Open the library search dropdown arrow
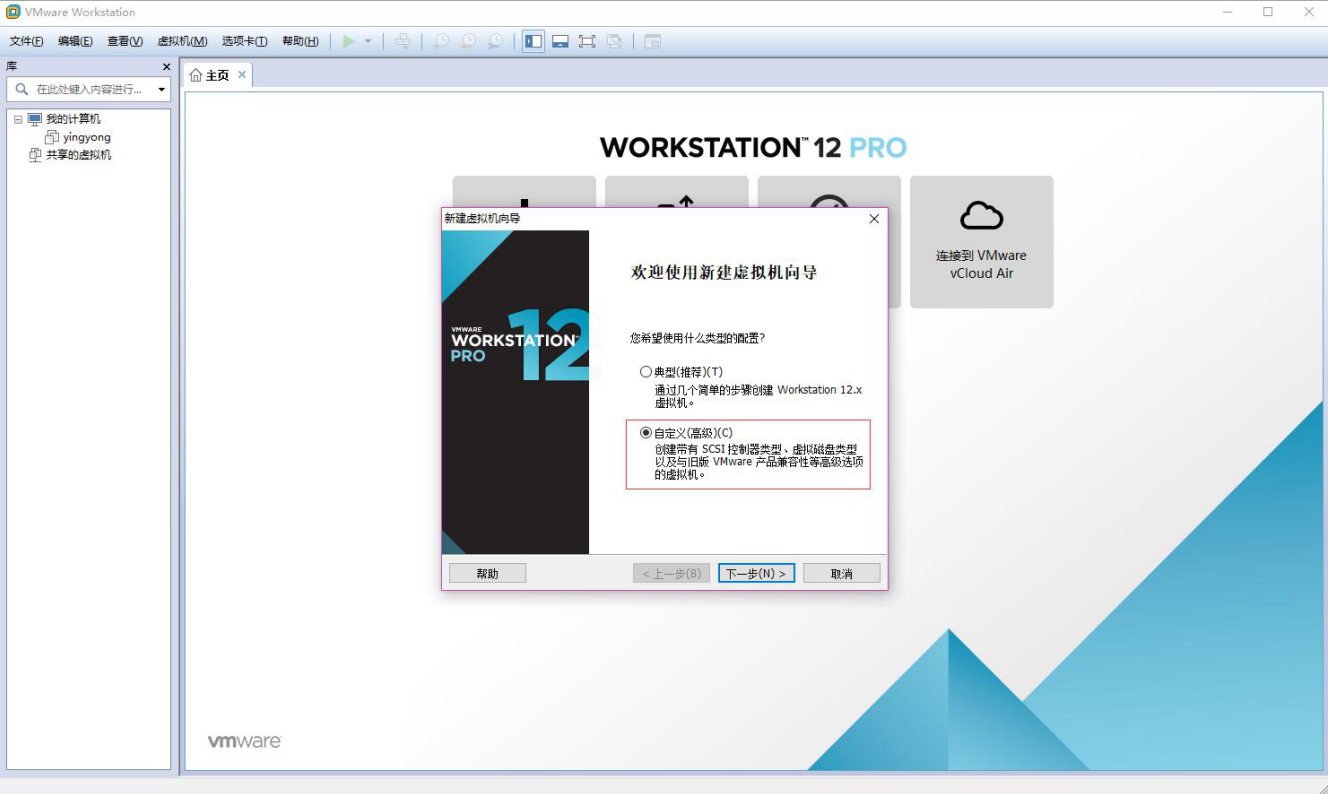Image resolution: width=1328 pixels, height=794 pixels. pyautogui.click(x=162, y=90)
